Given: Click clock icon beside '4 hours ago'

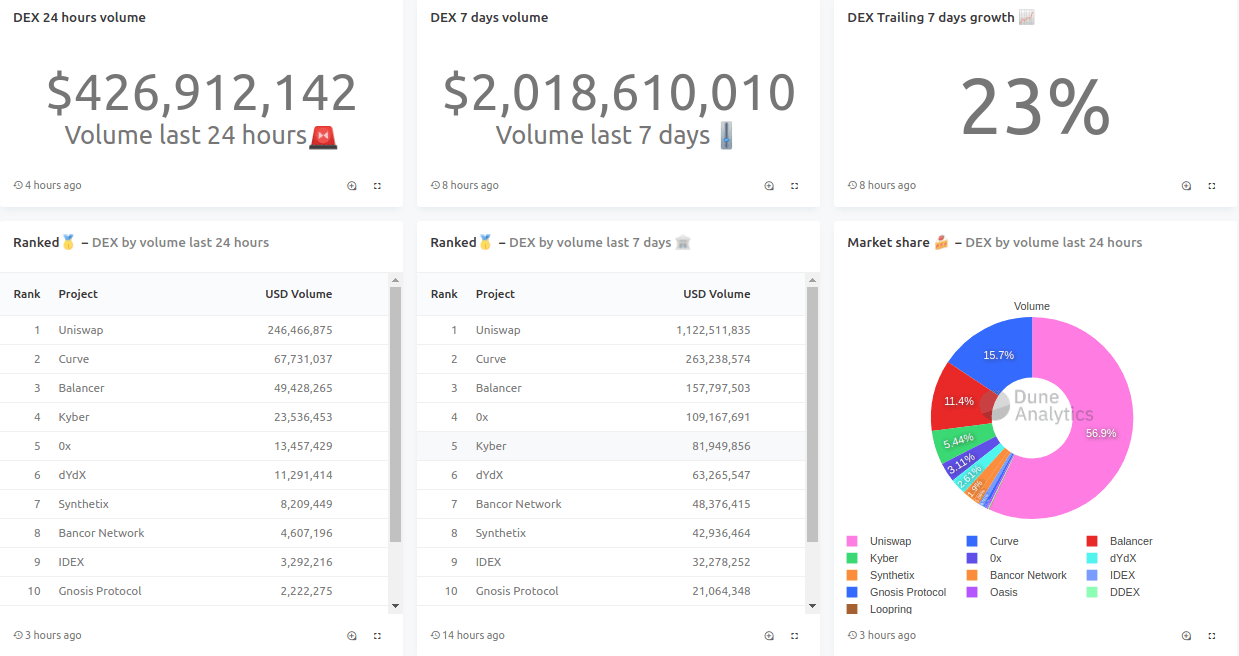Looking at the screenshot, I should [18, 186].
